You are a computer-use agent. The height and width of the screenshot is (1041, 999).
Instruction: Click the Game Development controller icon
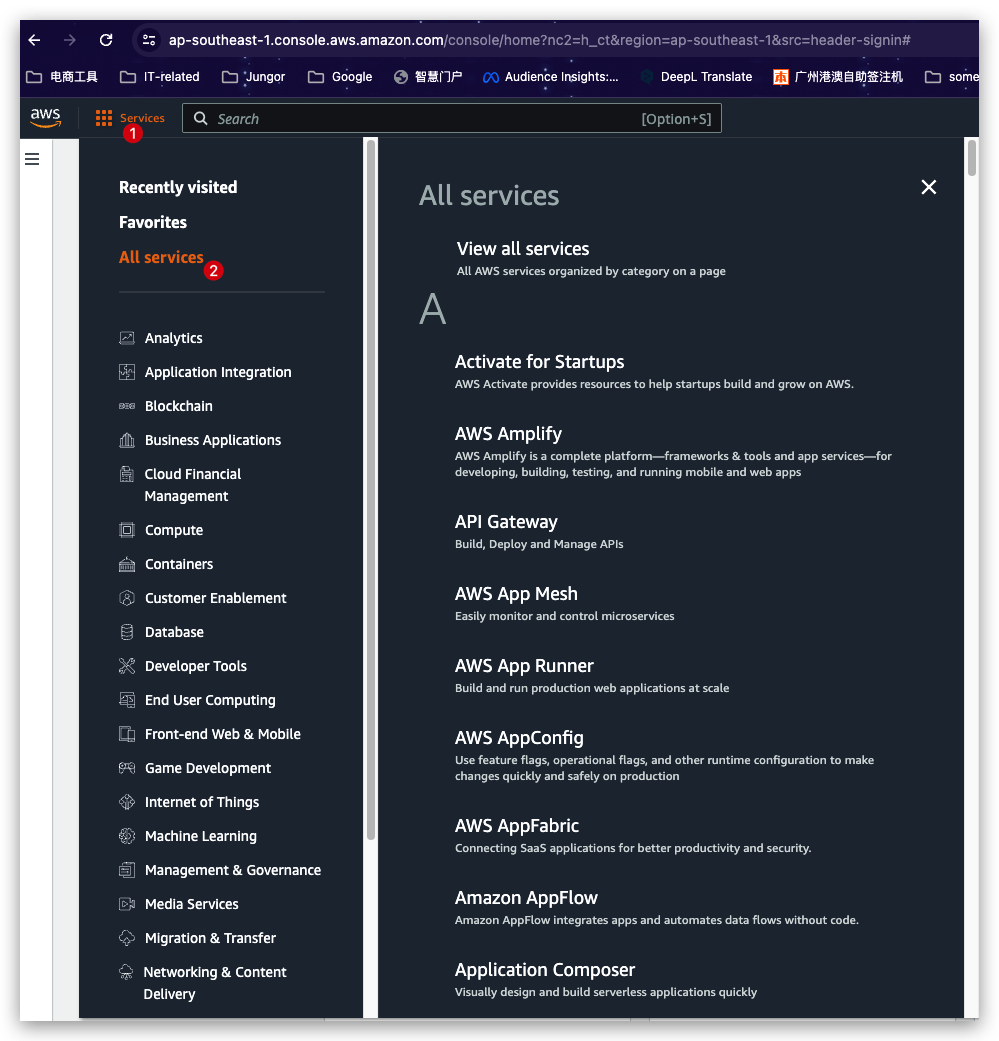[127, 768]
